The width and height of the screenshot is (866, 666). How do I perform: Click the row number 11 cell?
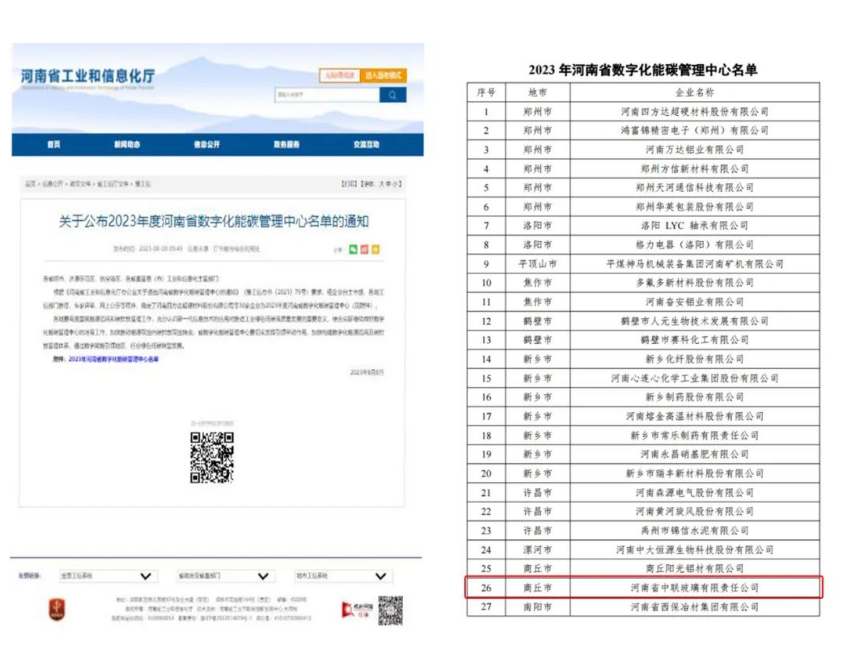click(486, 302)
